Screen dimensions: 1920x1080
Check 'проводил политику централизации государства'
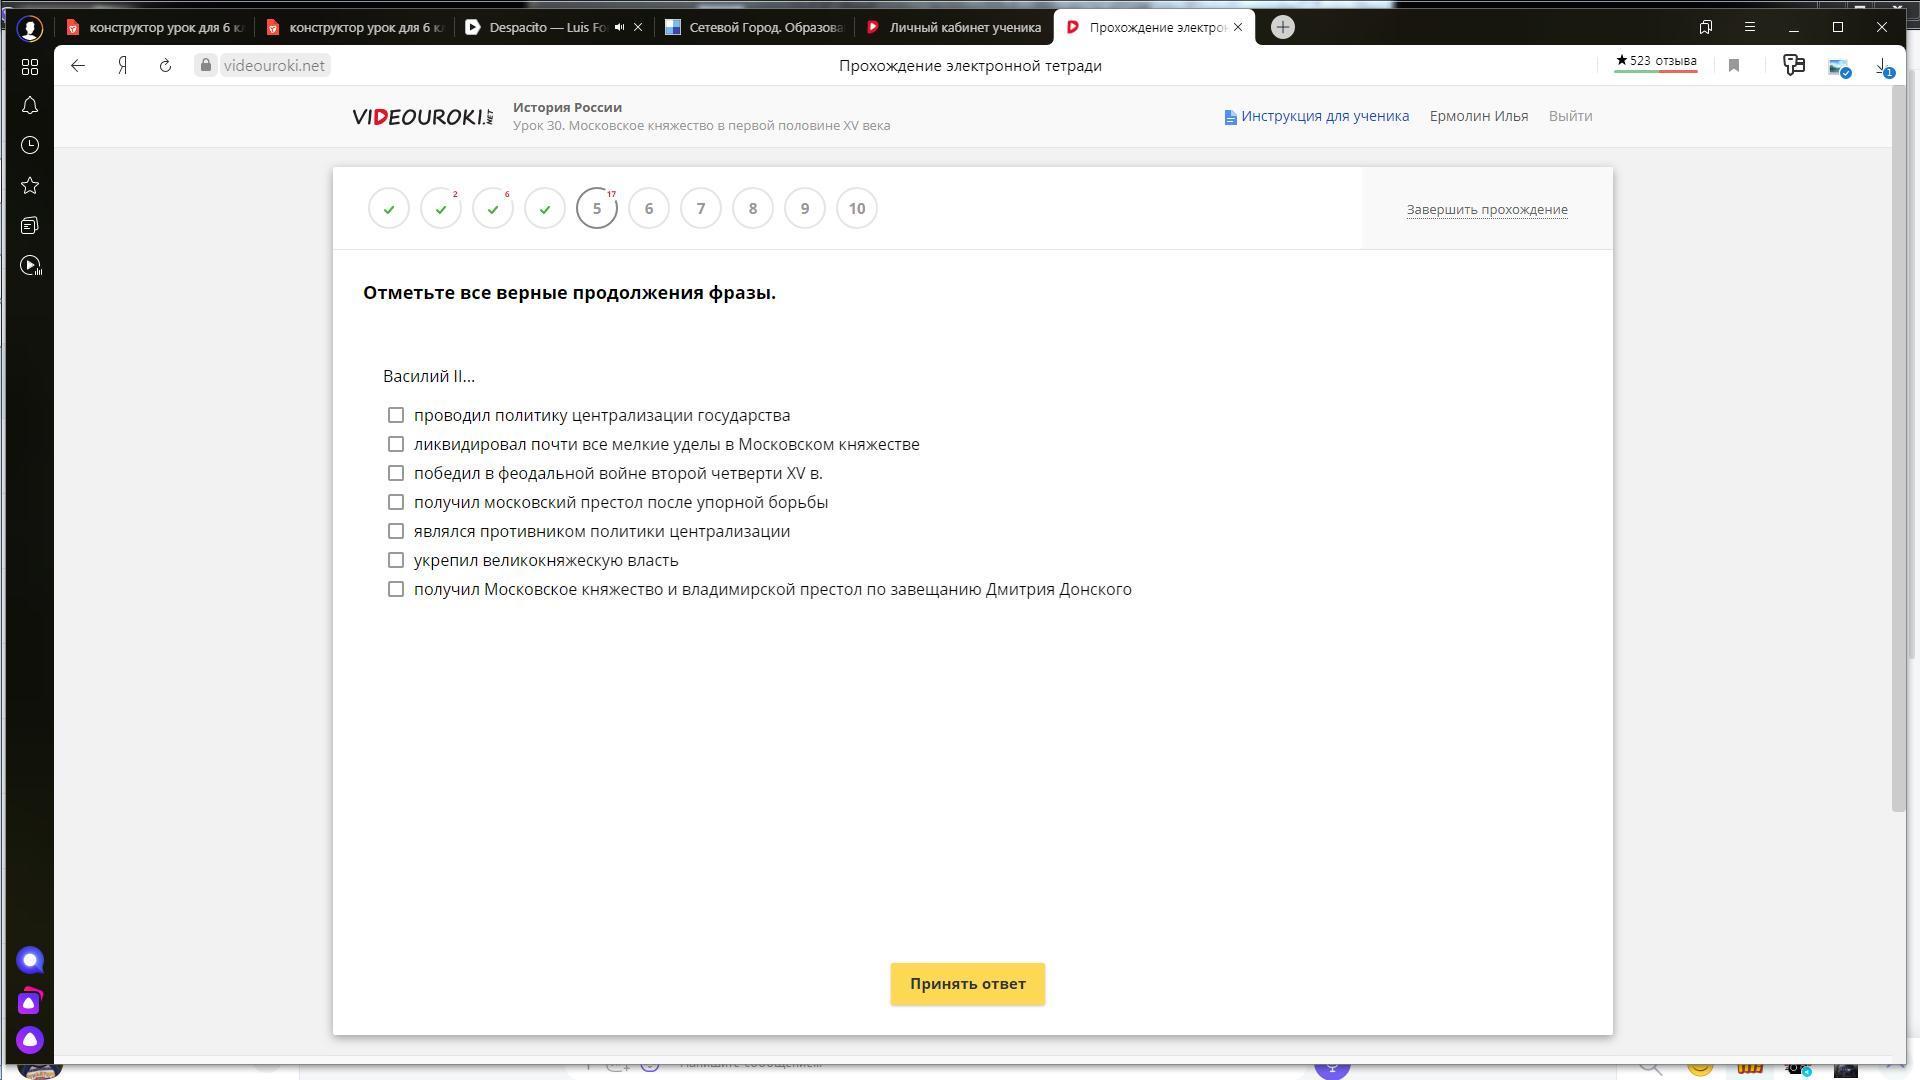pos(396,415)
